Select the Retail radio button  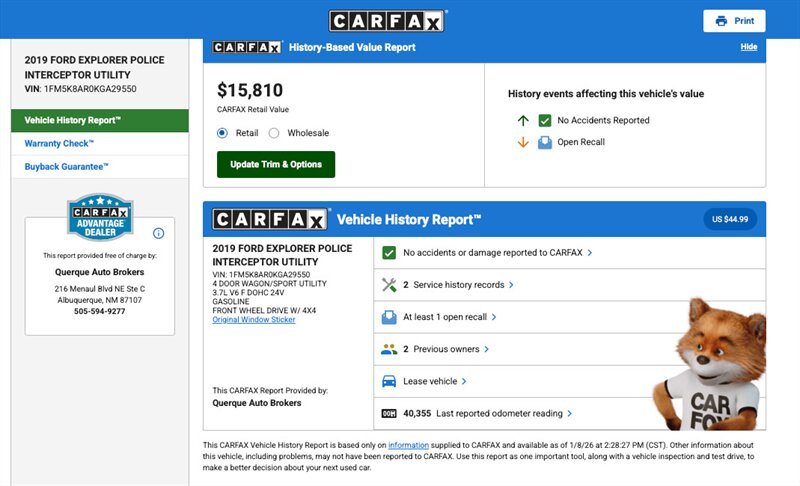223,133
